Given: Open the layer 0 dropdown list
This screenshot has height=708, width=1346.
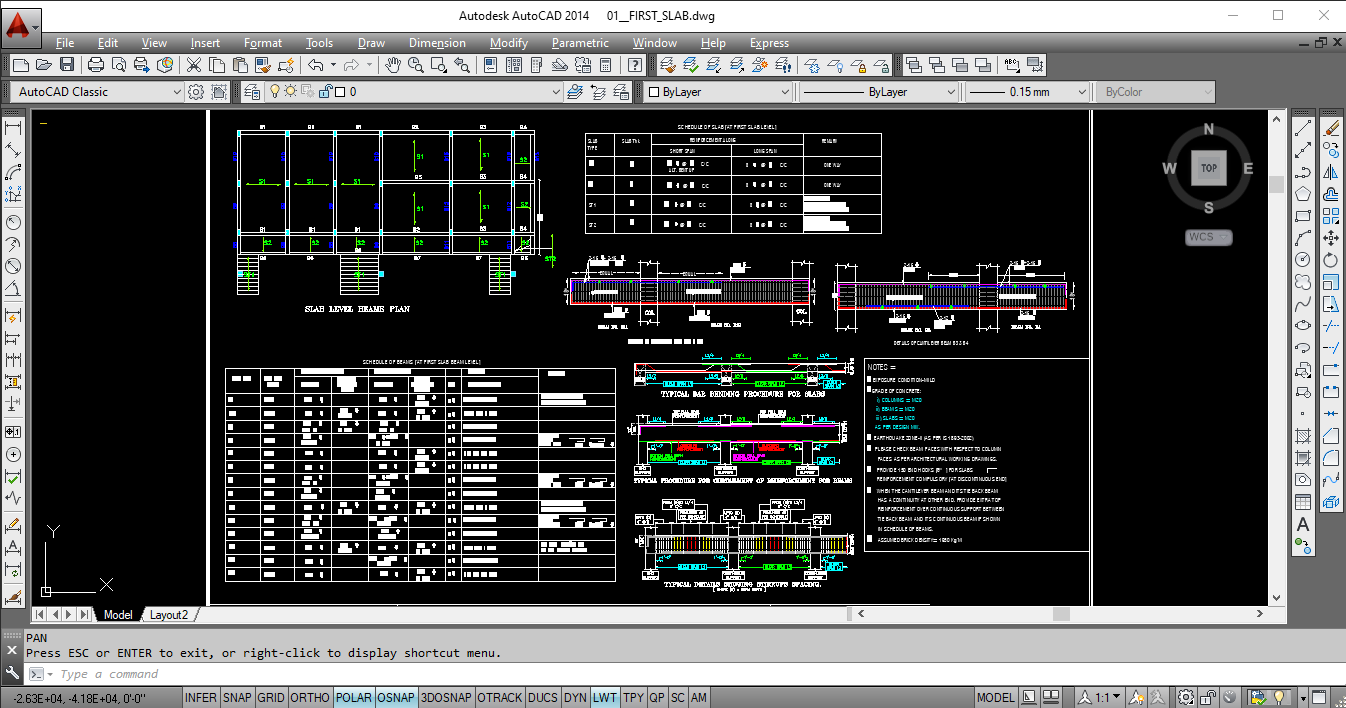Looking at the screenshot, I should click(557, 92).
